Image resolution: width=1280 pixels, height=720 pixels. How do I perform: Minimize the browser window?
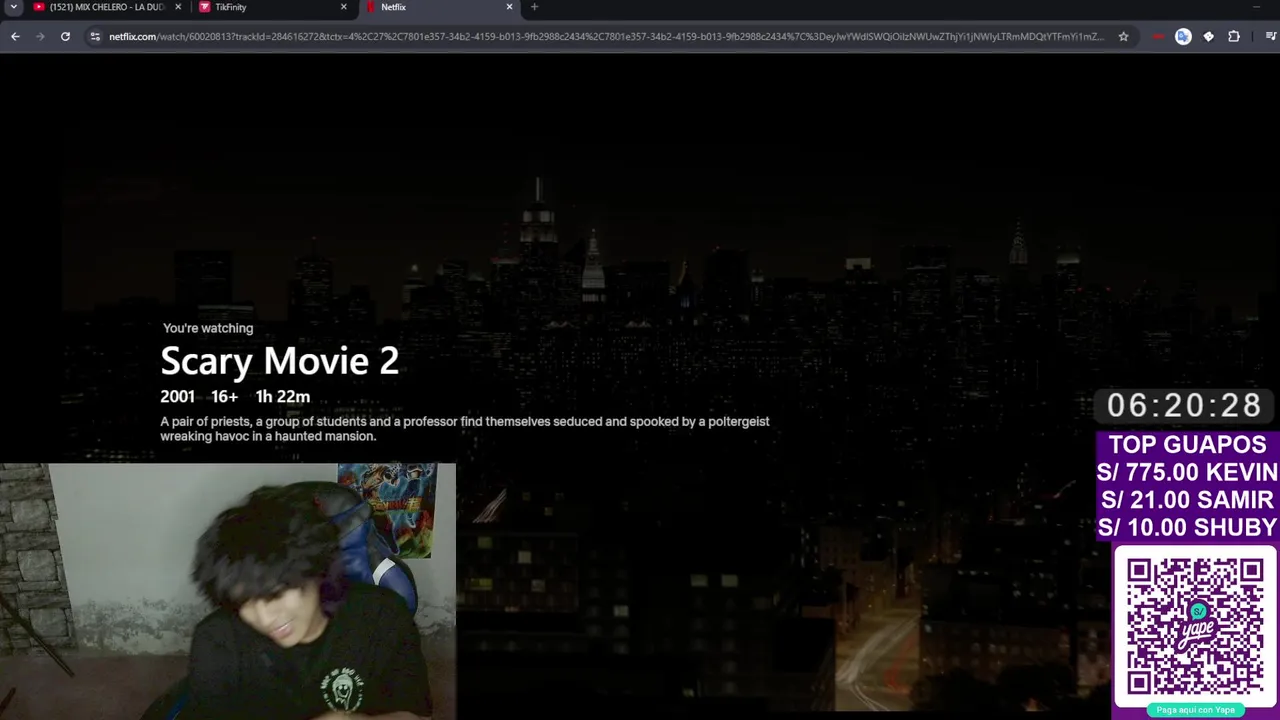[1257, 7]
